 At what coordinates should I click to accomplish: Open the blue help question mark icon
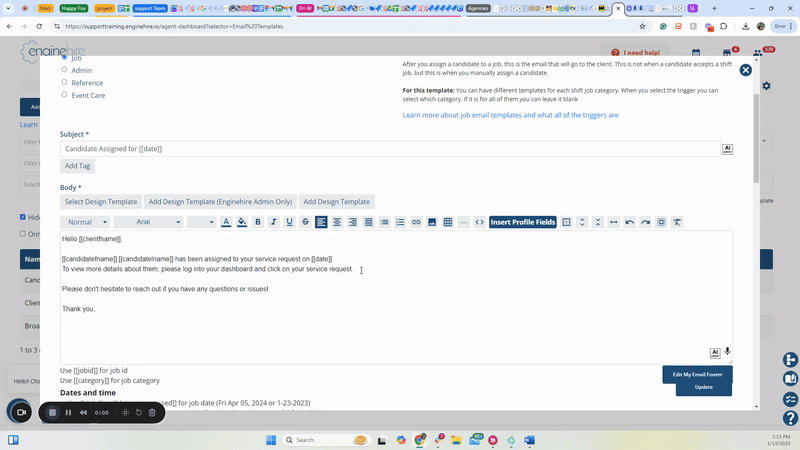(790, 418)
